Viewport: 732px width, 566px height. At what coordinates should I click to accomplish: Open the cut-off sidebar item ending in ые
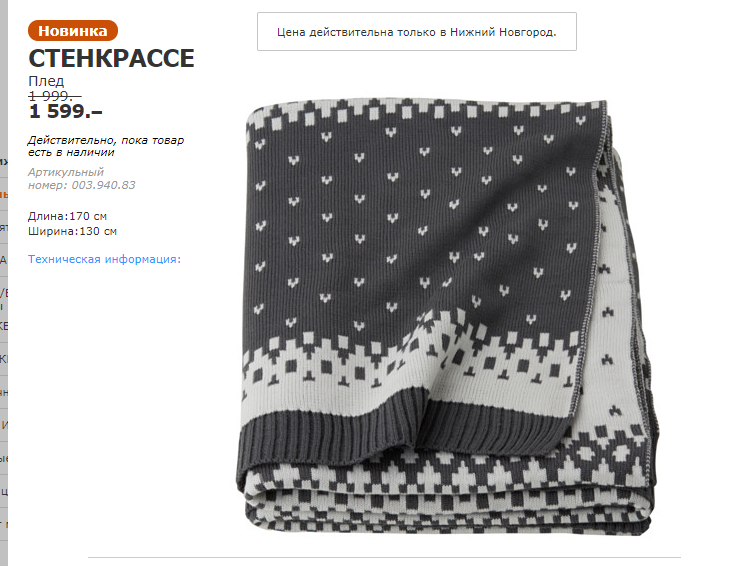point(4,459)
